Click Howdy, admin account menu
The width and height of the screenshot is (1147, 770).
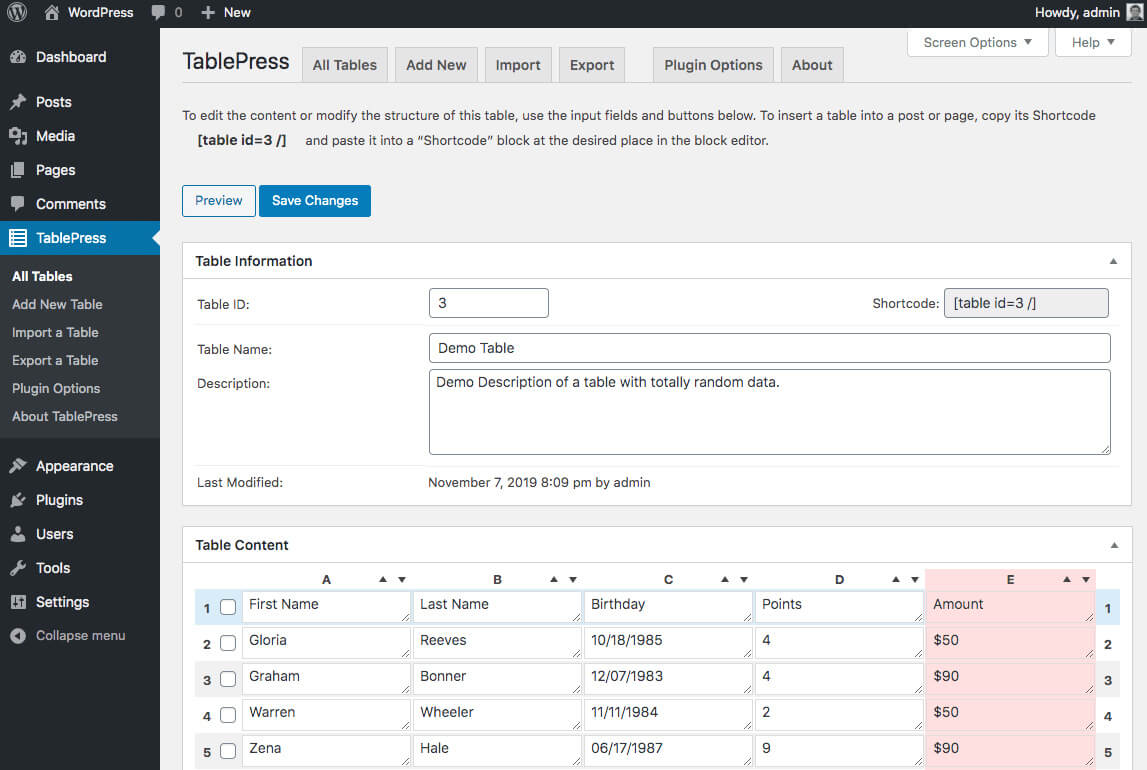pos(1088,12)
